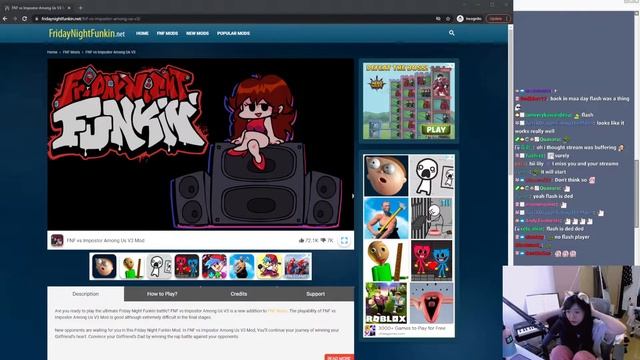This screenshot has height=360, width=640.
Task: Open the POPULAR MODS menu item
Action: tap(233, 33)
